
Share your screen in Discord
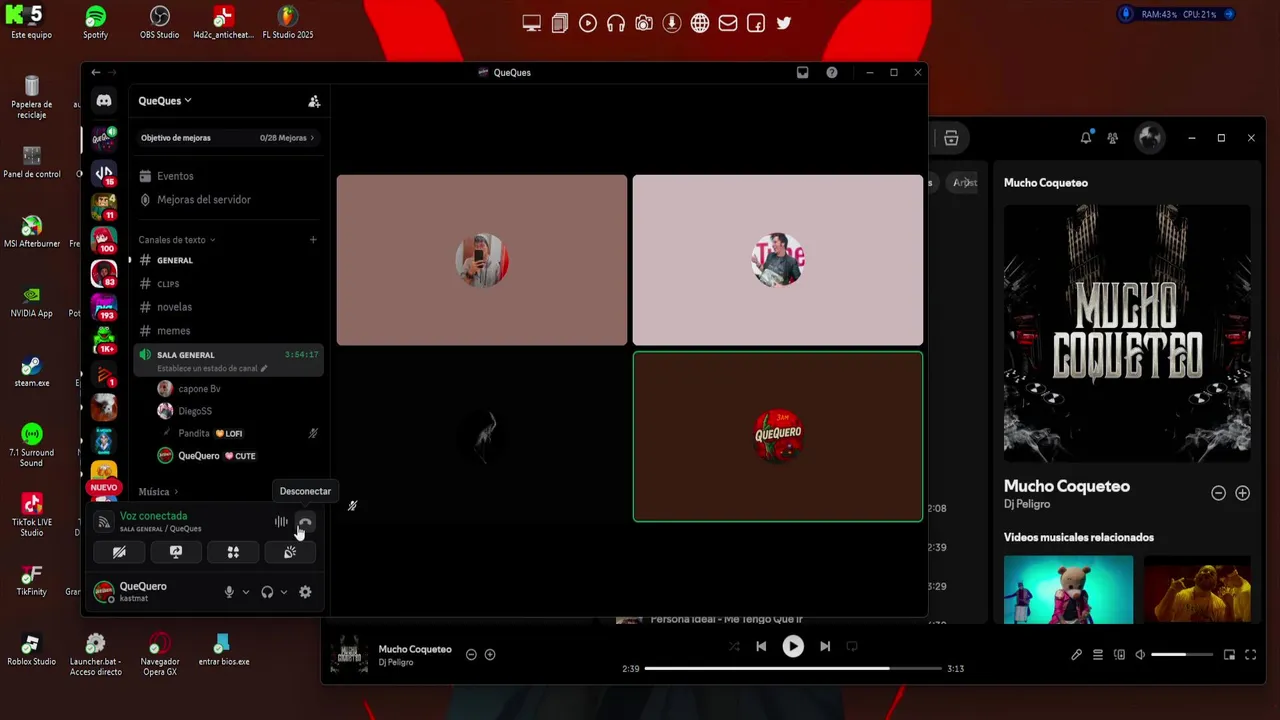pyautogui.click(x=176, y=552)
